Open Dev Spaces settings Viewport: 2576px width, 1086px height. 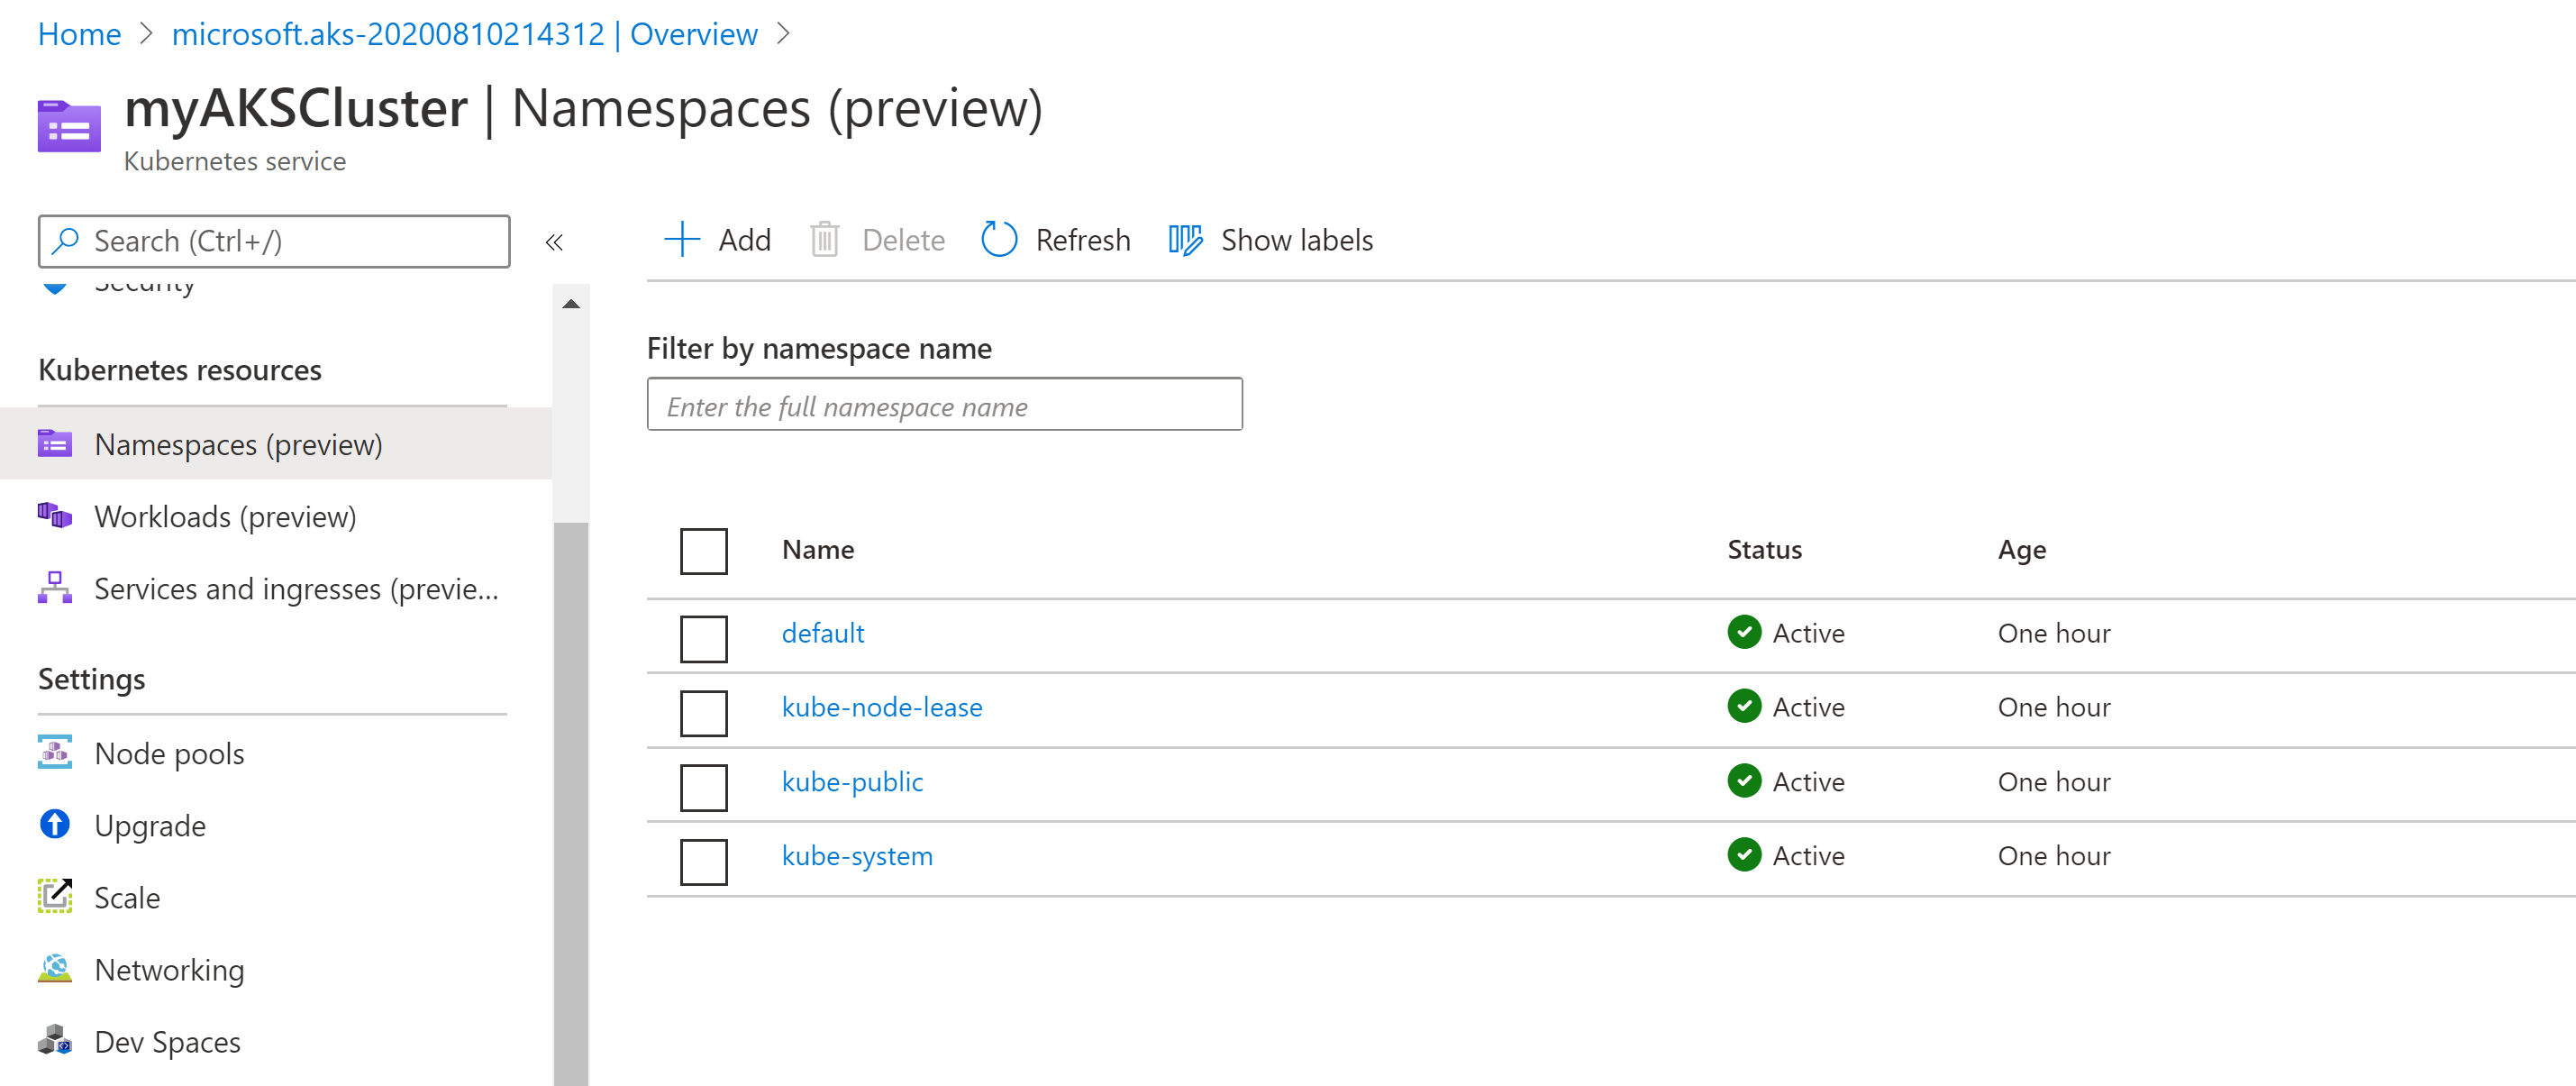276,1041
